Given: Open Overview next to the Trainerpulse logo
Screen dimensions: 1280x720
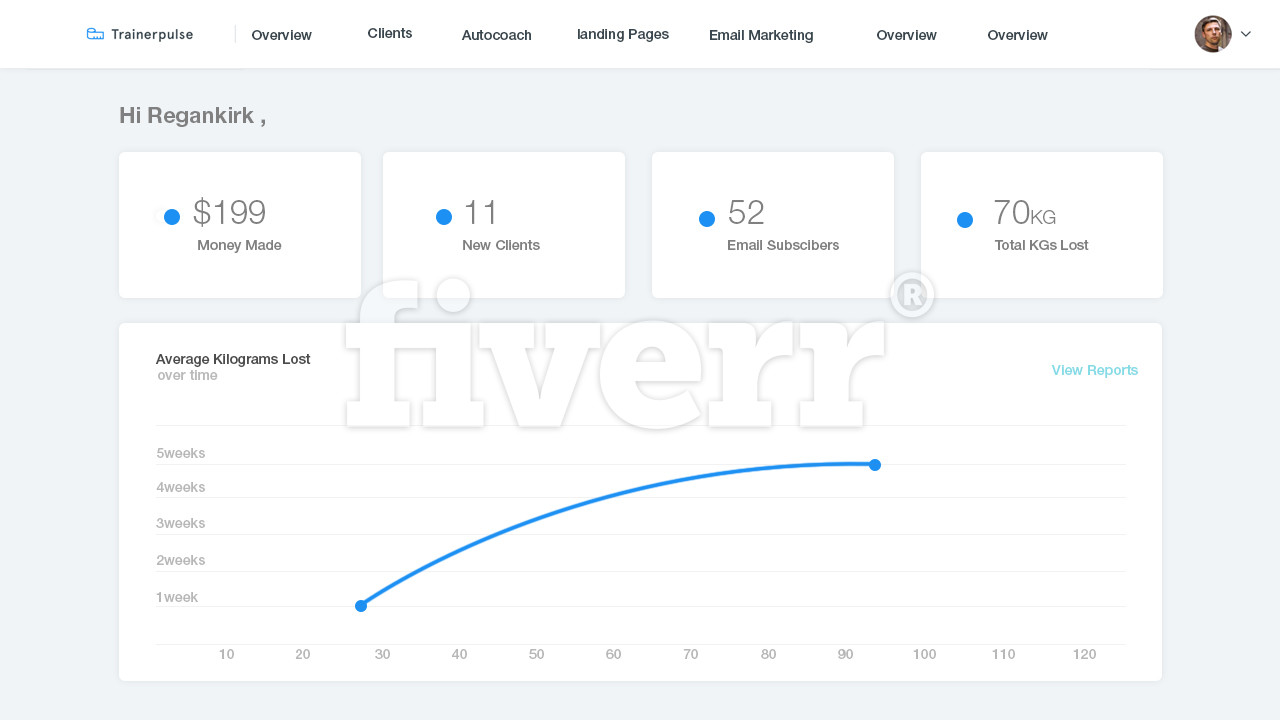Looking at the screenshot, I should (281, 35).
